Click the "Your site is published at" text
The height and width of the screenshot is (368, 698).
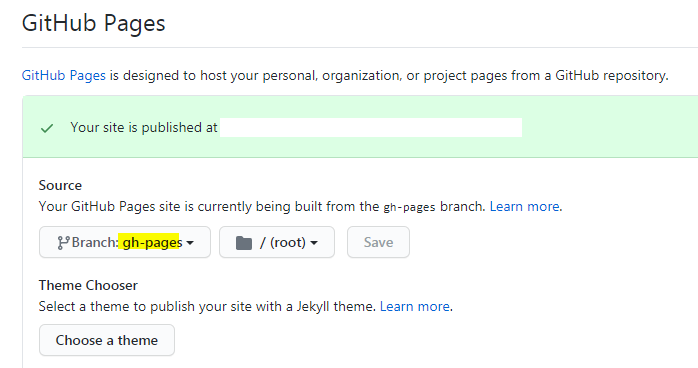[144, 128]
